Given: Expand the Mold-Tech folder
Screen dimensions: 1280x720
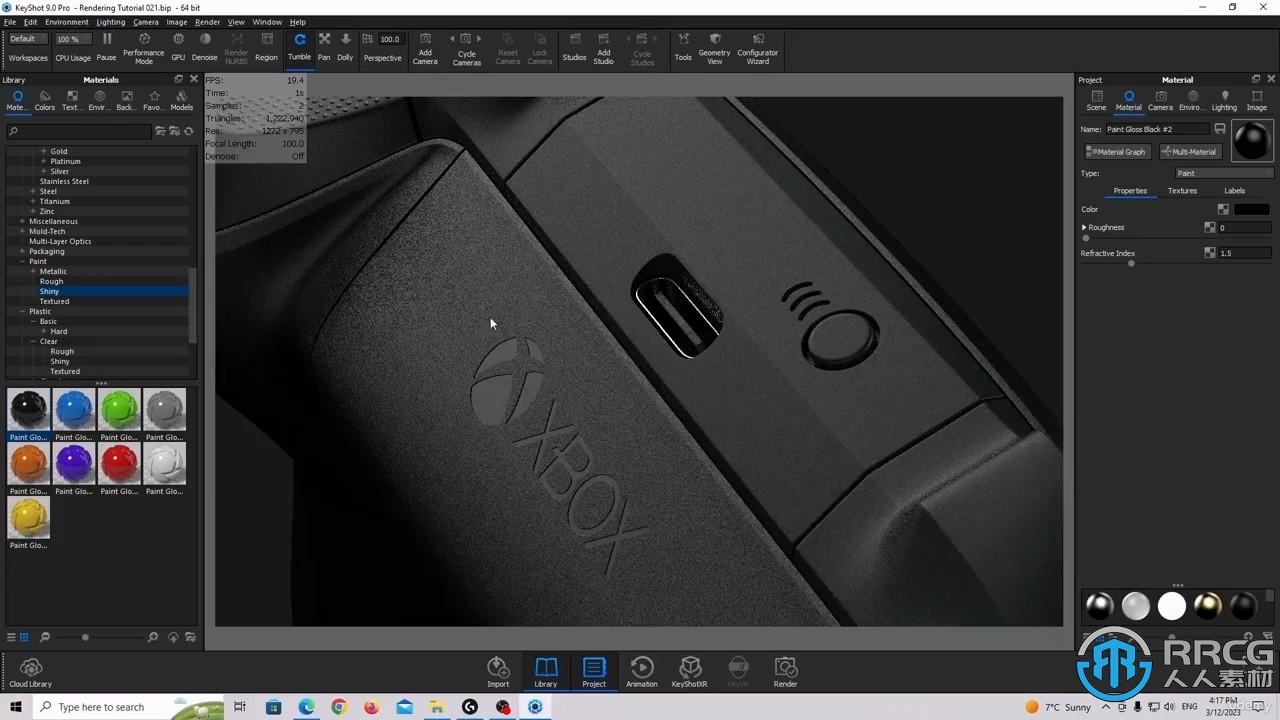Looking at the screenshot, I should click(22, 231).
